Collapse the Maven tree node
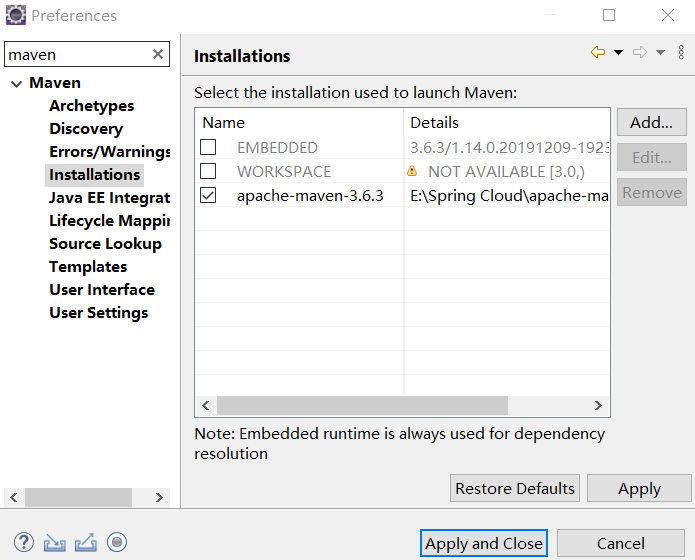Viewport: 695px width, 560px height. pyautogui.click(x=16, y=83)
